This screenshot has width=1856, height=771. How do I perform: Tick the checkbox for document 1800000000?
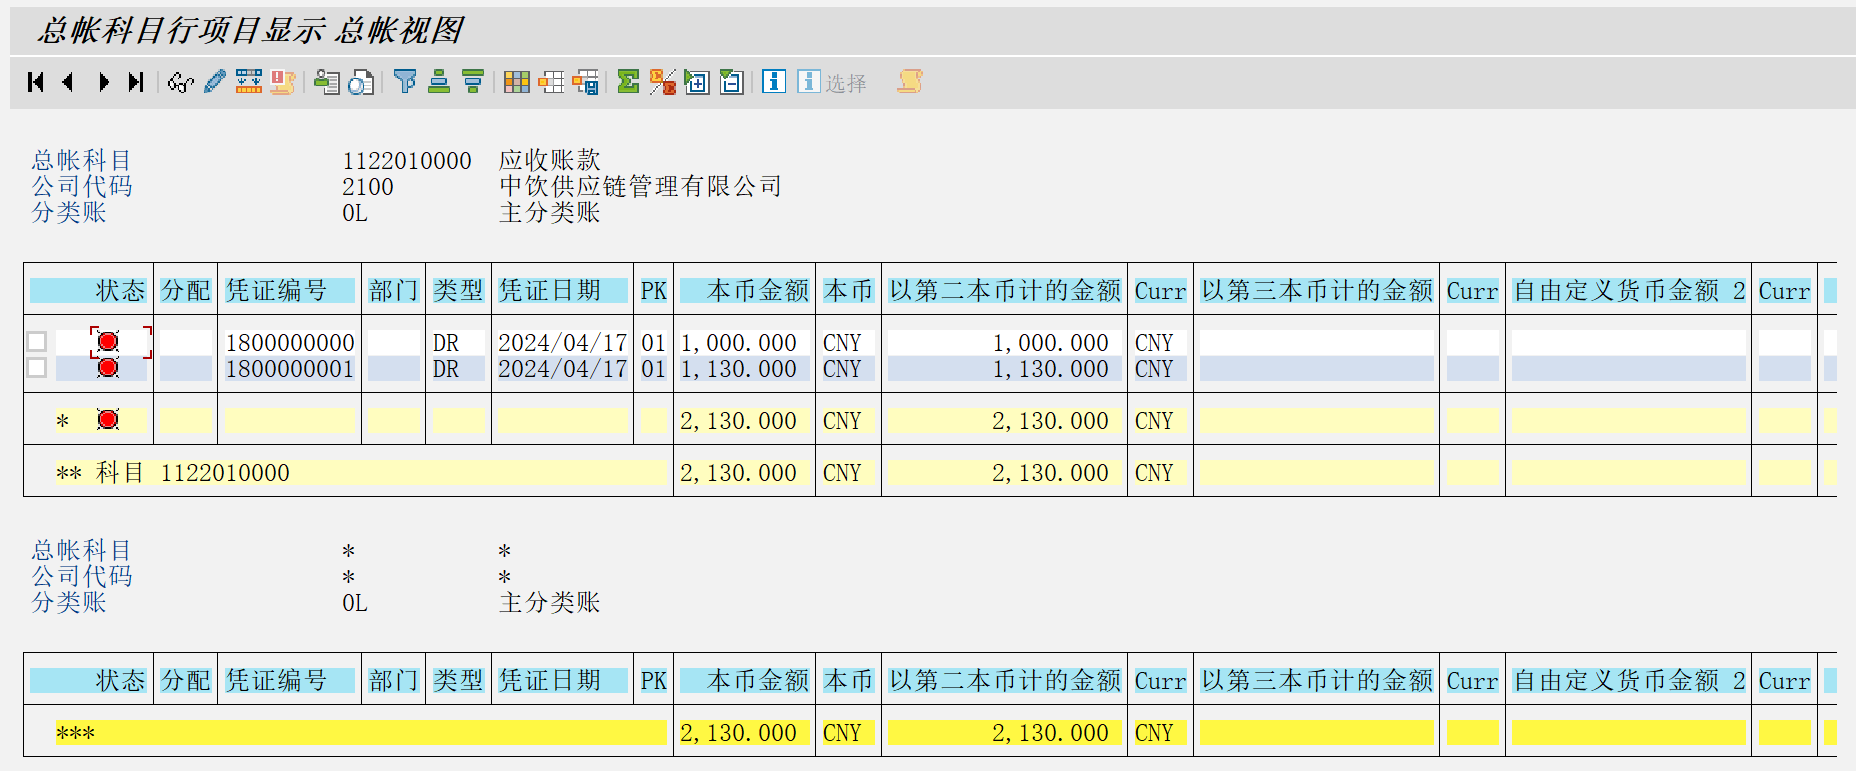click(x=37, y=342)
